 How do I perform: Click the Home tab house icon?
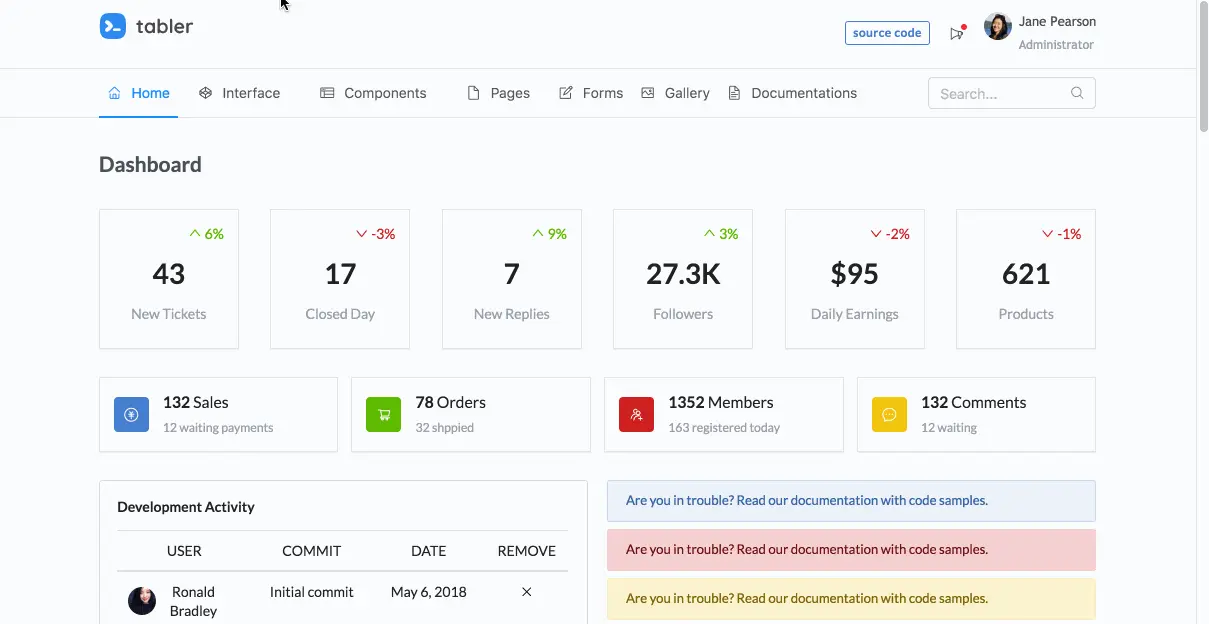point(114,93)
